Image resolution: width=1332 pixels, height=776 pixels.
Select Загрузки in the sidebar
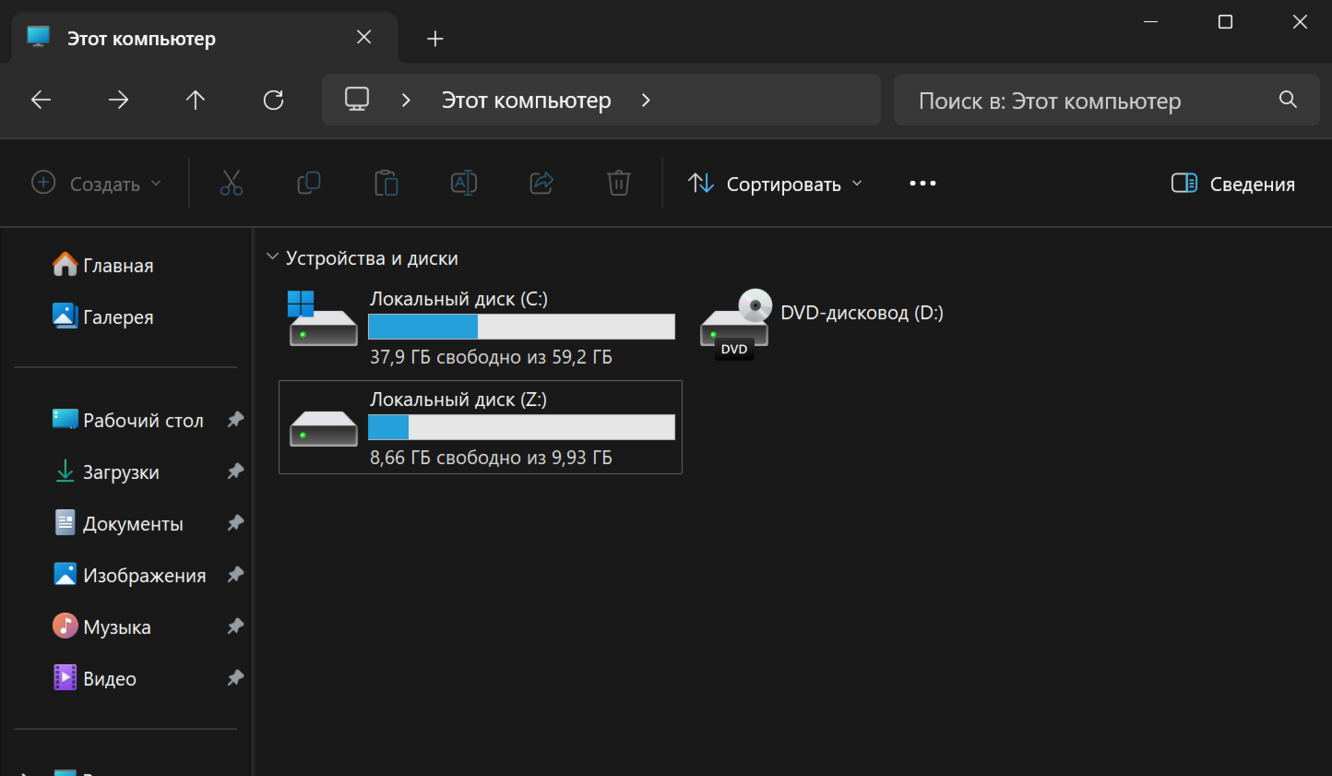120,472
